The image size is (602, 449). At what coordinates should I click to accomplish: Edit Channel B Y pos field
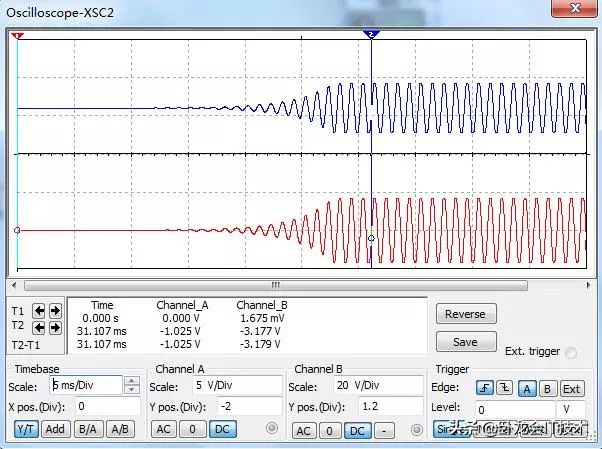(x=390, y=406)
